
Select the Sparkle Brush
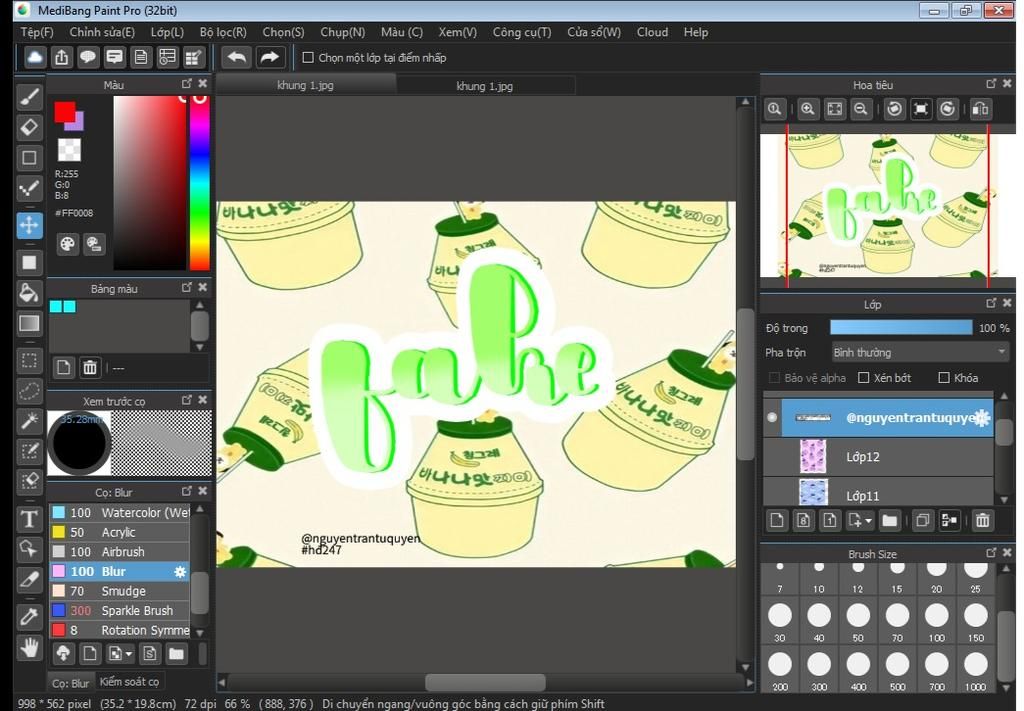pyautogui.click(x=120, y=610)
